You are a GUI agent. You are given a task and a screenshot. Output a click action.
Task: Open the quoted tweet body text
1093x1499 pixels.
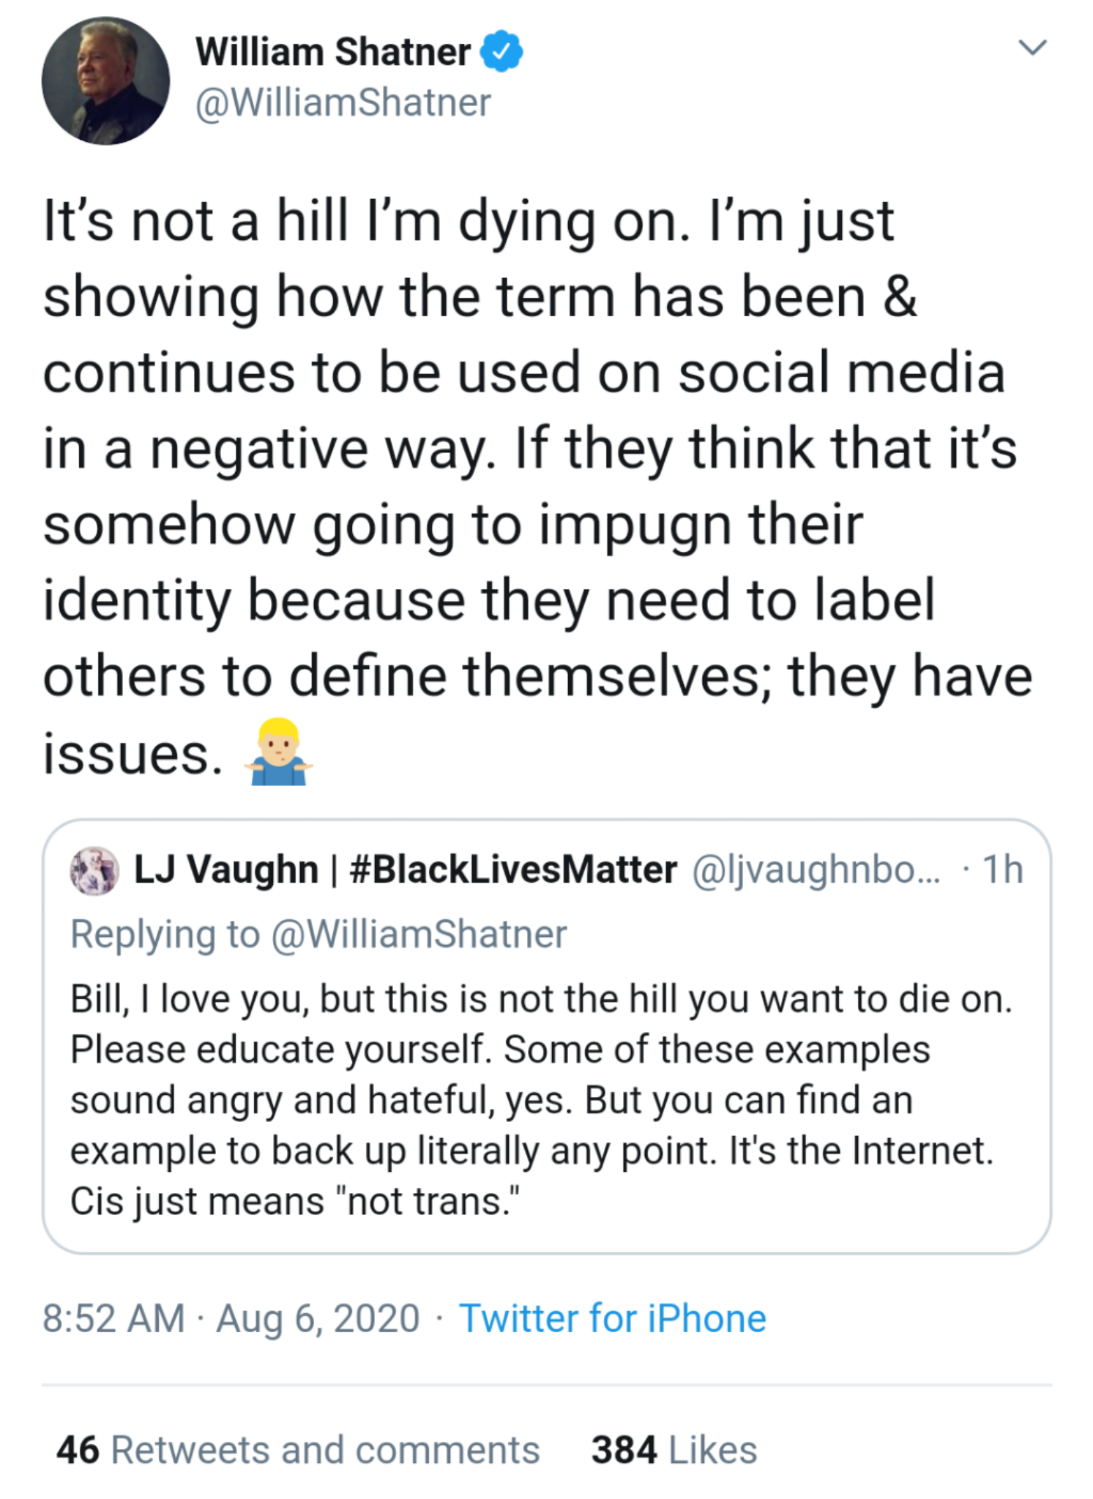[540, 1100]
